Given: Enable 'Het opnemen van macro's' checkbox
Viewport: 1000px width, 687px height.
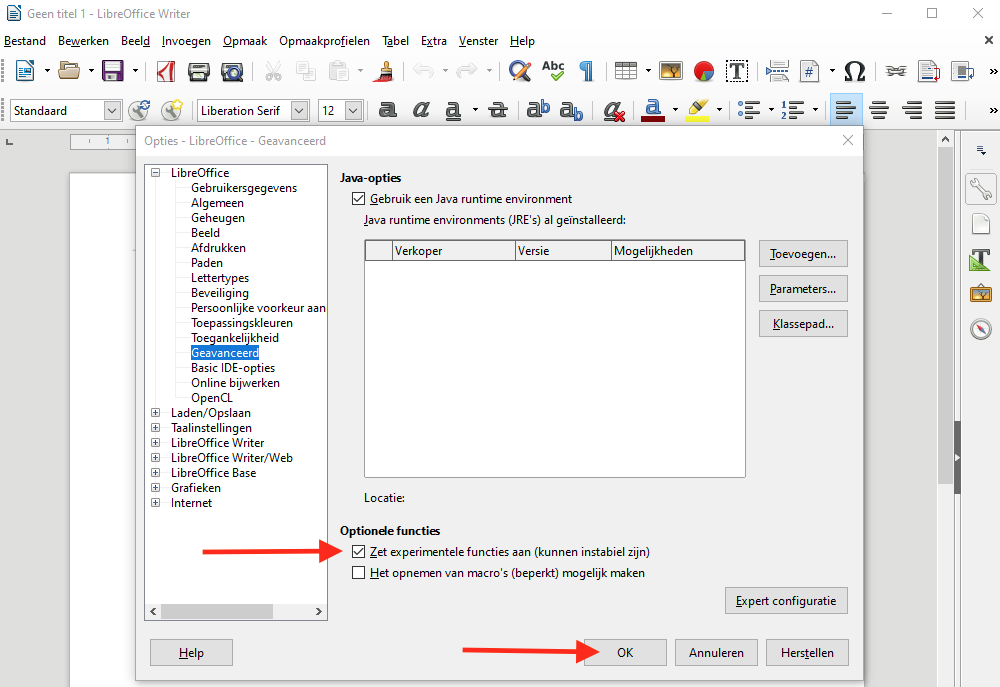Looking at the screenshot, I should 359,574.
